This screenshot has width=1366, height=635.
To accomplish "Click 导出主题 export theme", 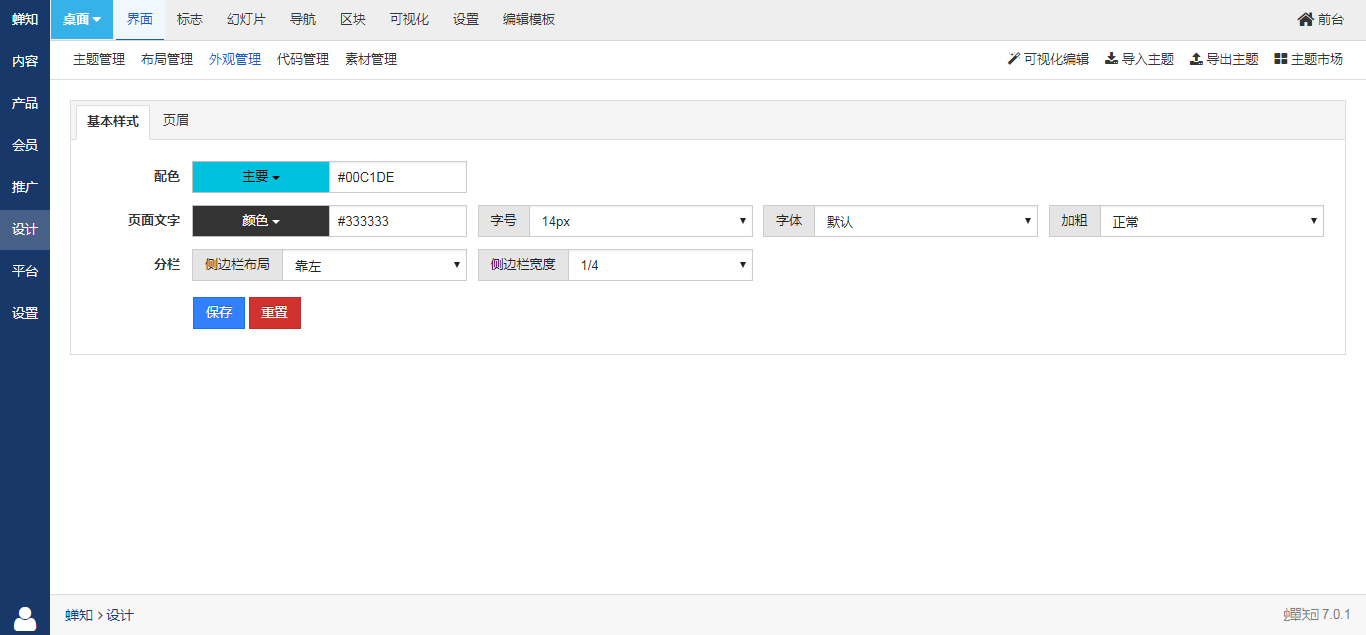I will click(x=1224, y=59).
